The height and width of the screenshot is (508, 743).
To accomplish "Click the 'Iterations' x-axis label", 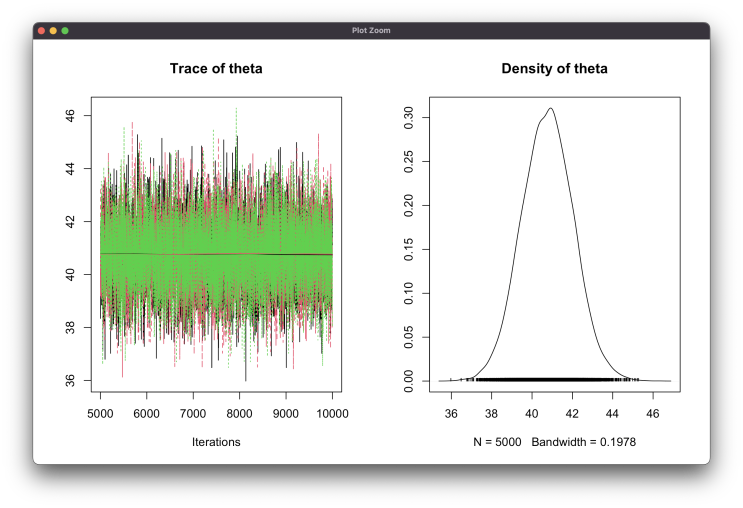I will point(216,441).
